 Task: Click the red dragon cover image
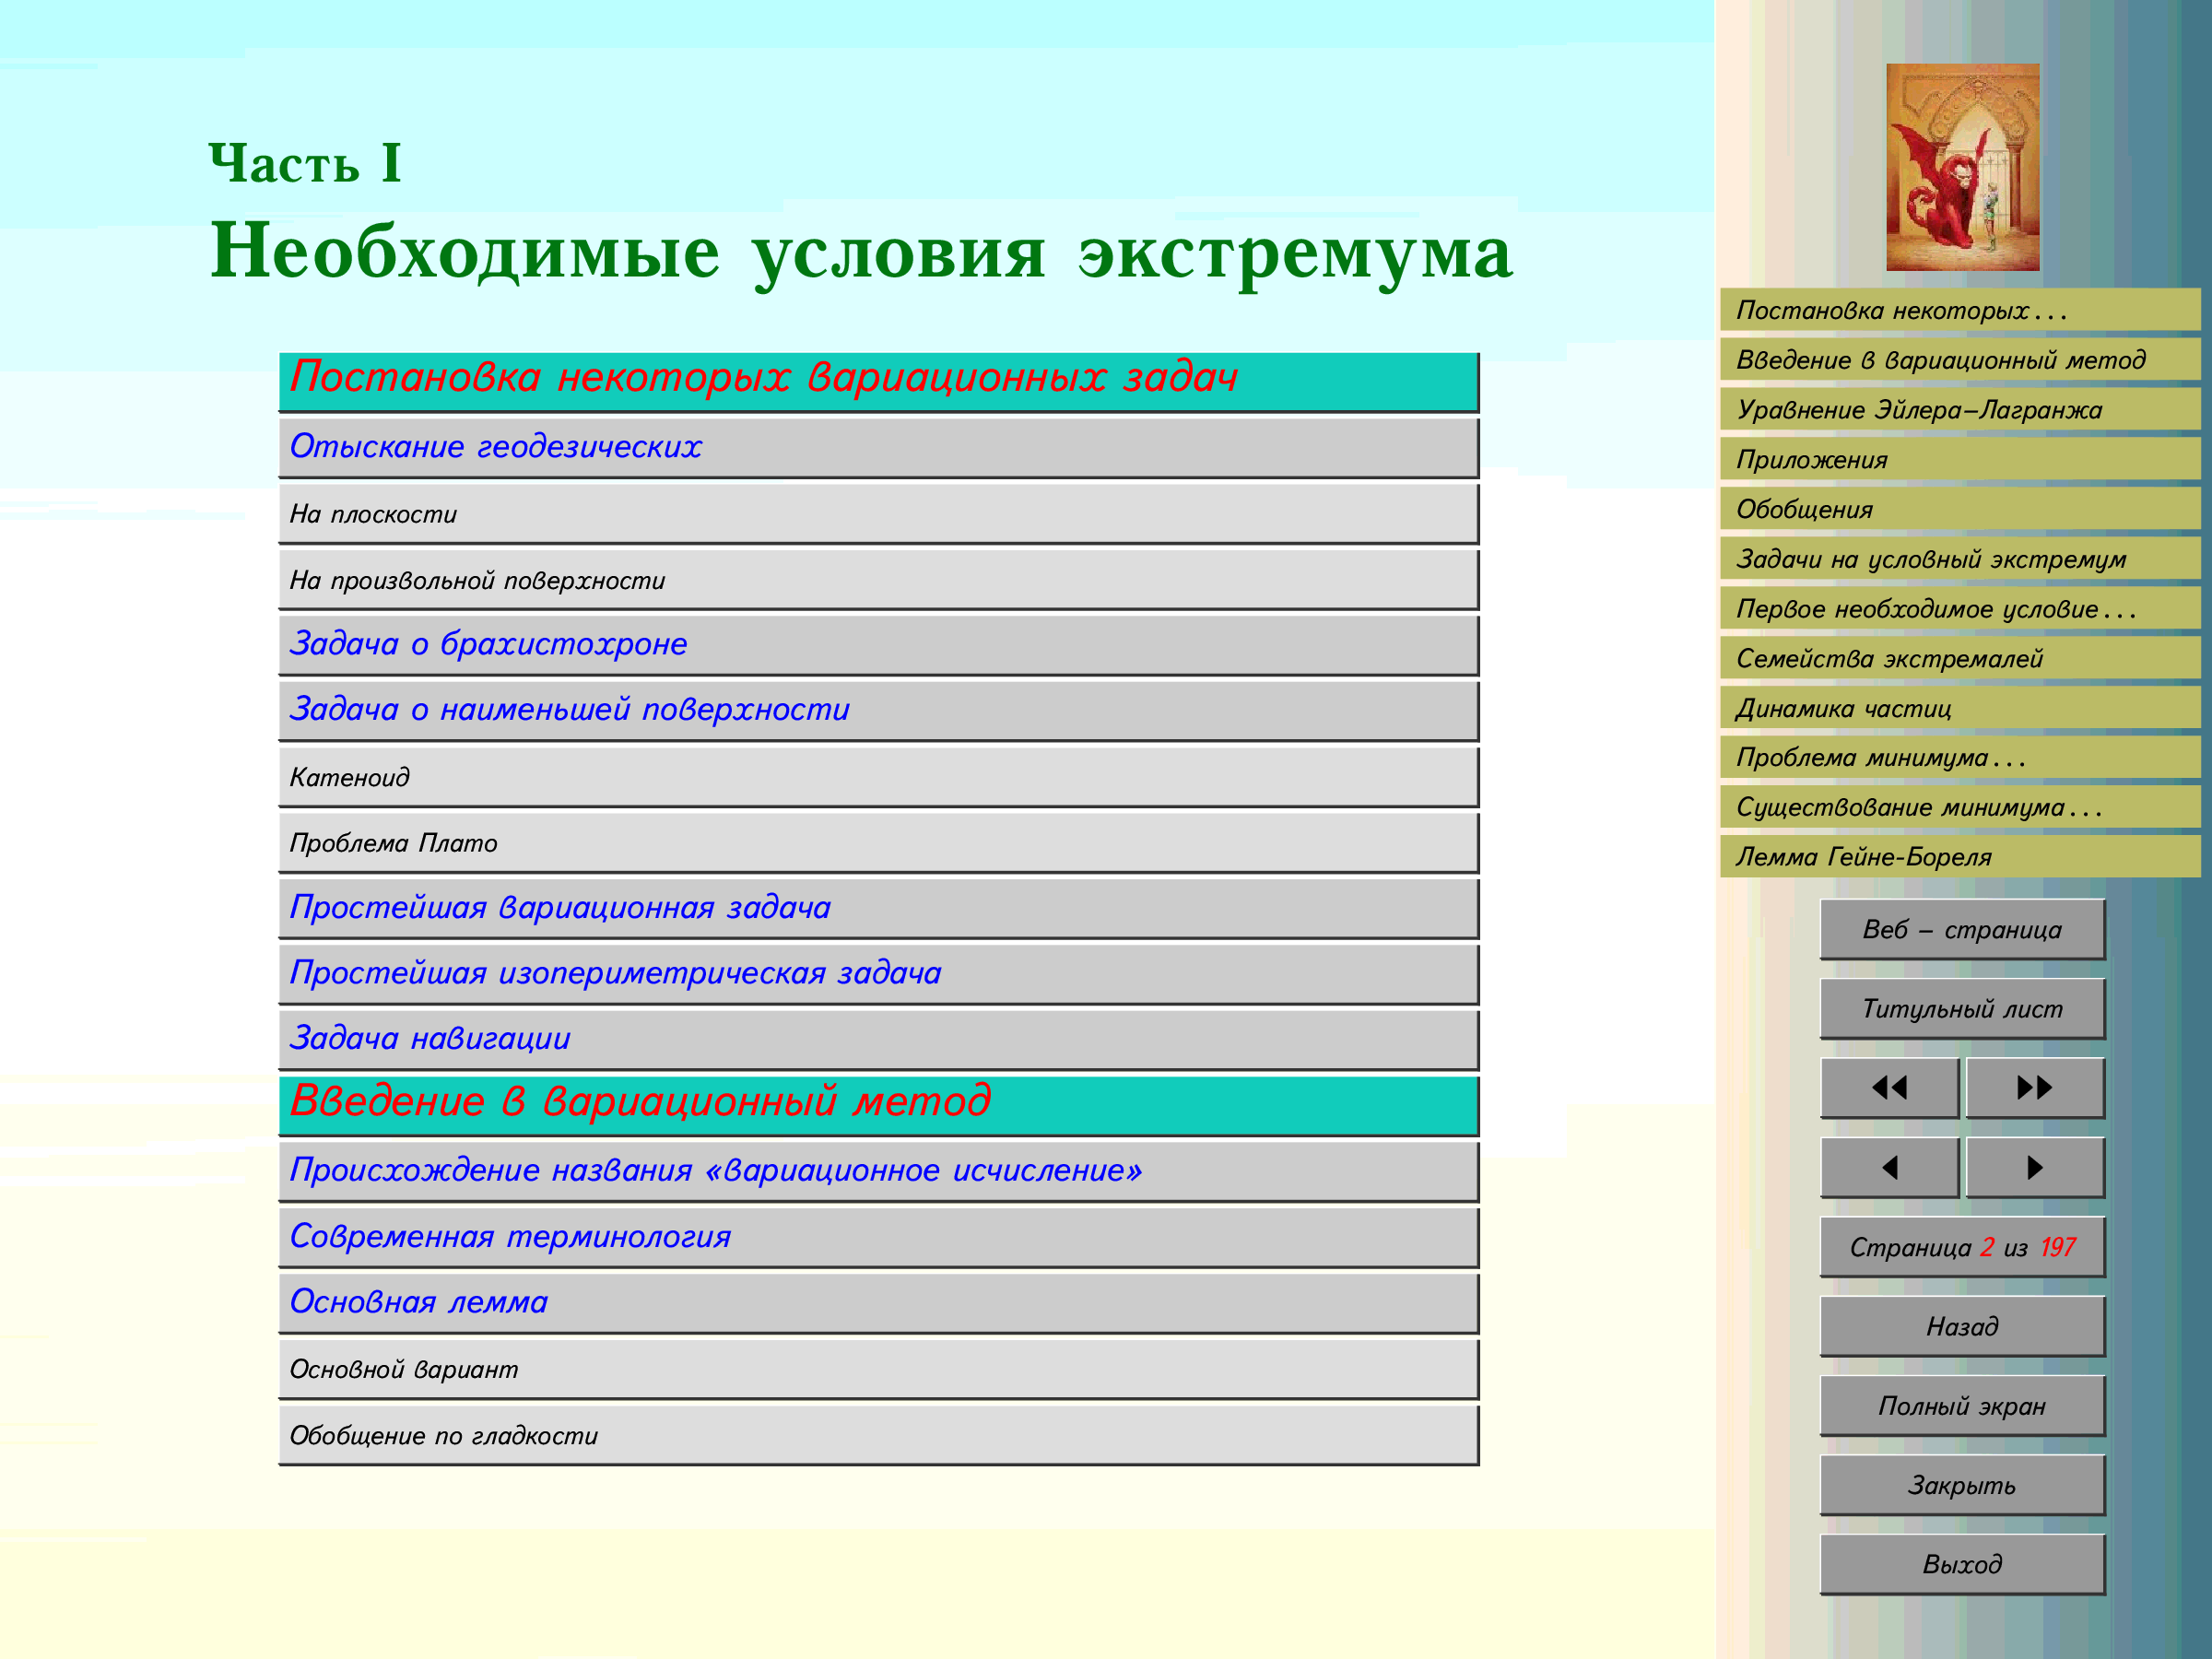[x=1962, y=167]
